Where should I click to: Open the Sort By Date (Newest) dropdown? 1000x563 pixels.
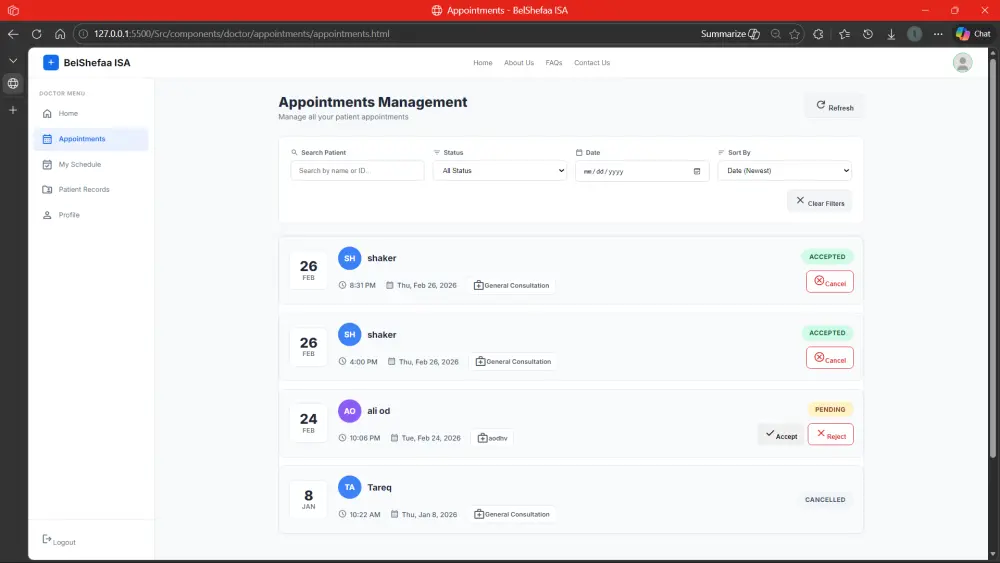tap(784, 171)
